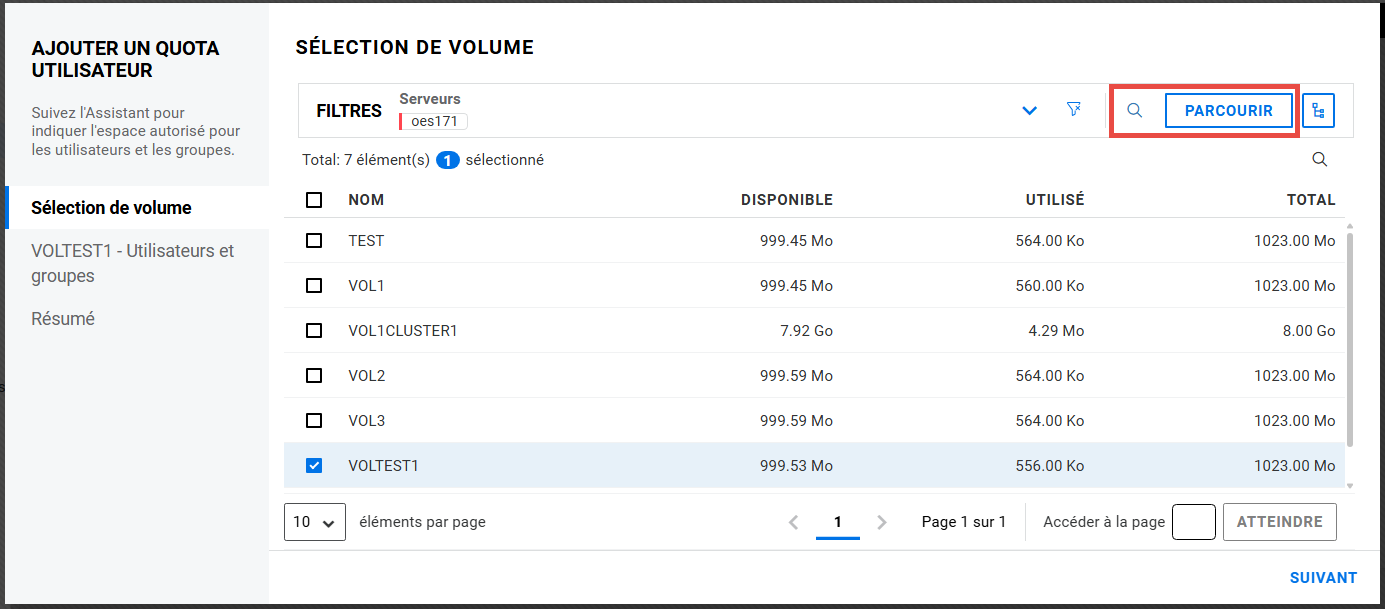Expand the Filtres chevron dropdown
1385x609 pixels.
click(1029, 111)
